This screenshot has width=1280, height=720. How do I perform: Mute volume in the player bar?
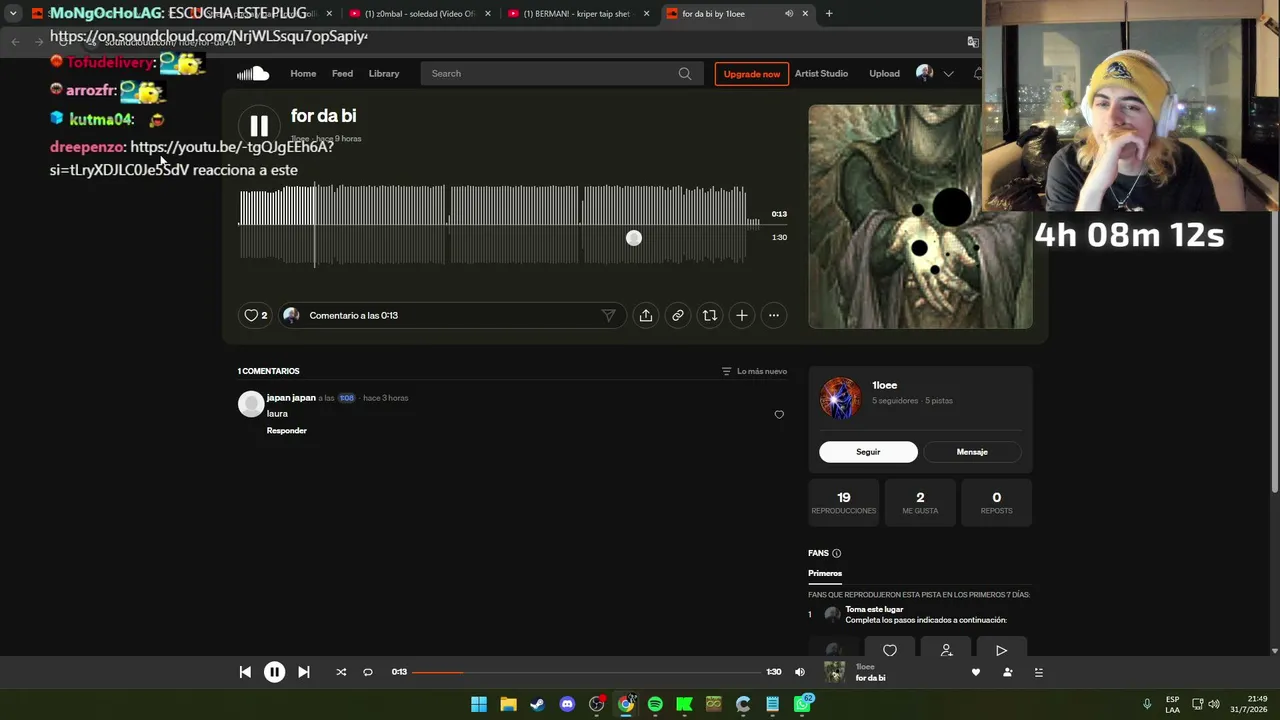coord(800,672)
